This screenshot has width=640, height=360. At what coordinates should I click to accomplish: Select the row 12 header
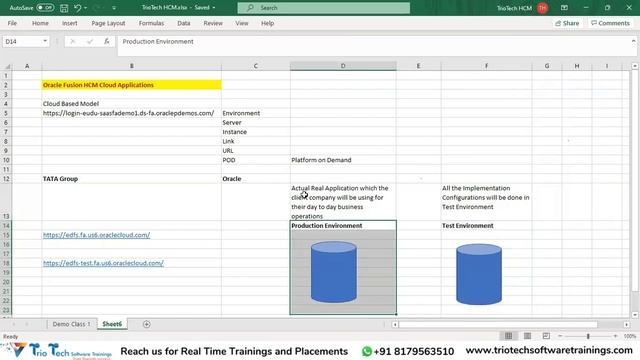tap(6, 179)
